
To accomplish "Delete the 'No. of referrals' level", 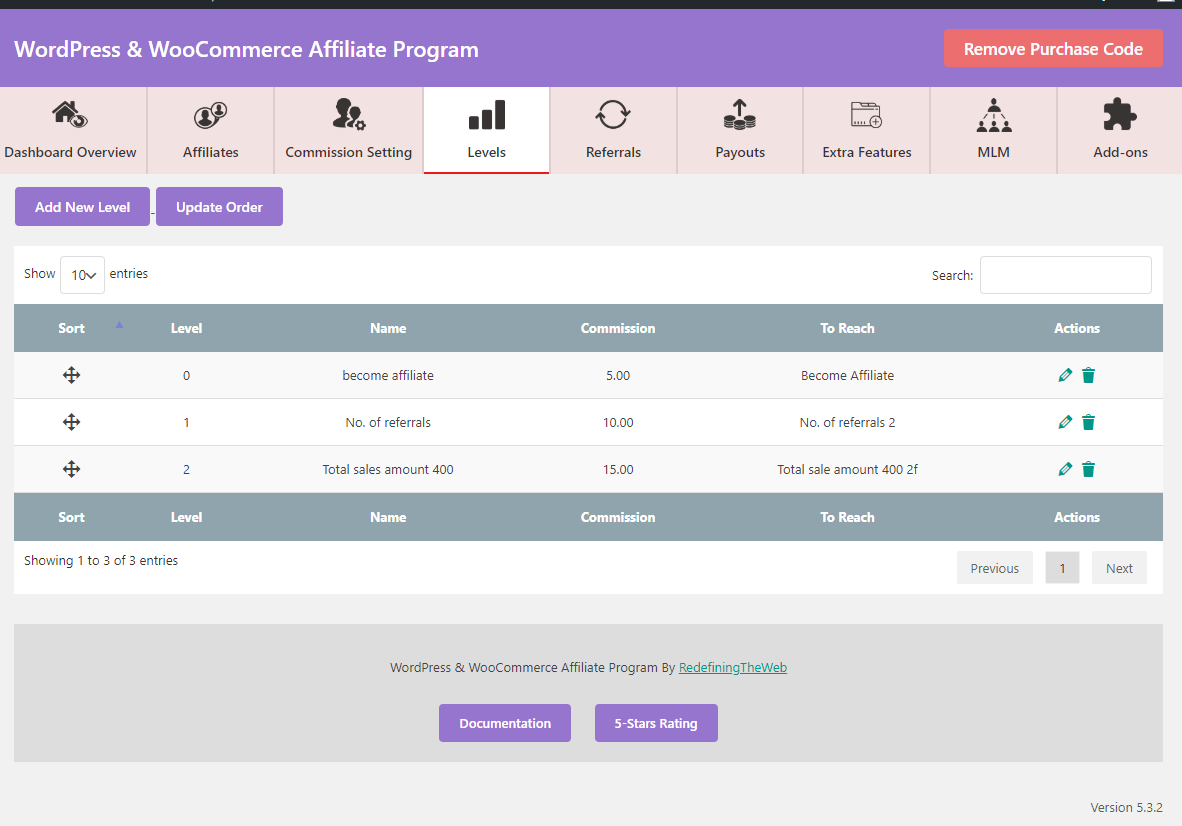I will (1089, 422).
